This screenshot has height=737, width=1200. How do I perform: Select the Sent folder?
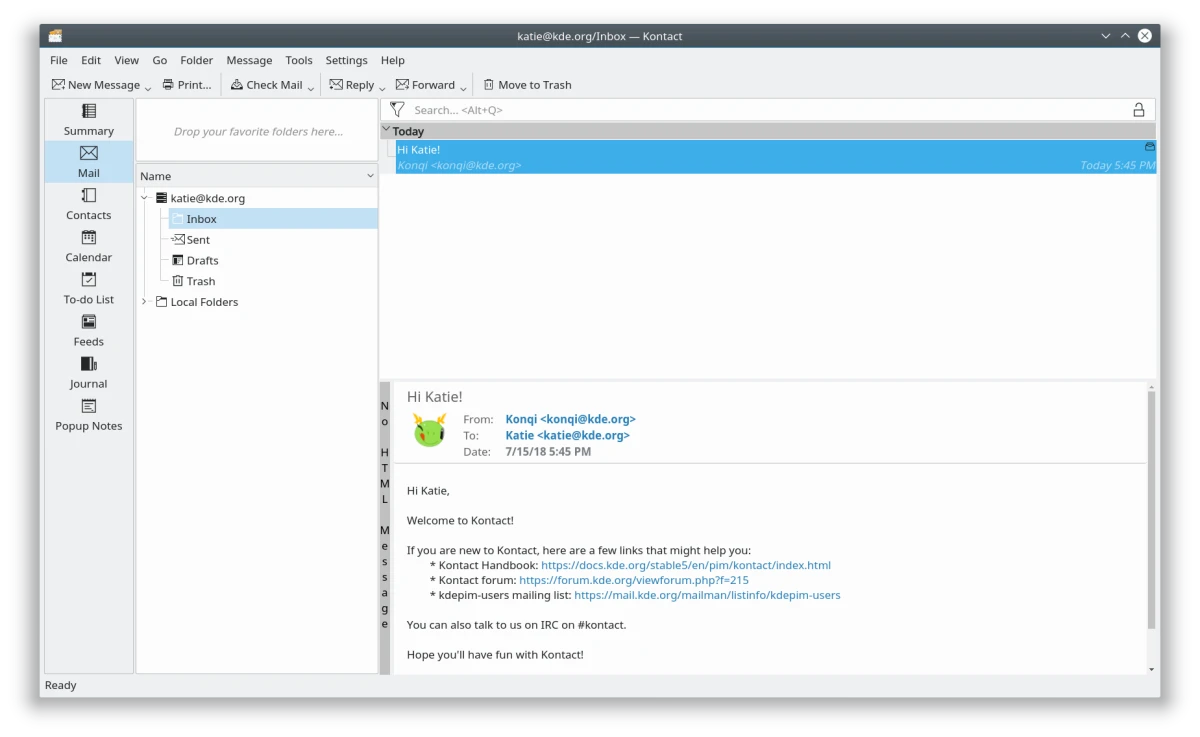tap(198, 240)
